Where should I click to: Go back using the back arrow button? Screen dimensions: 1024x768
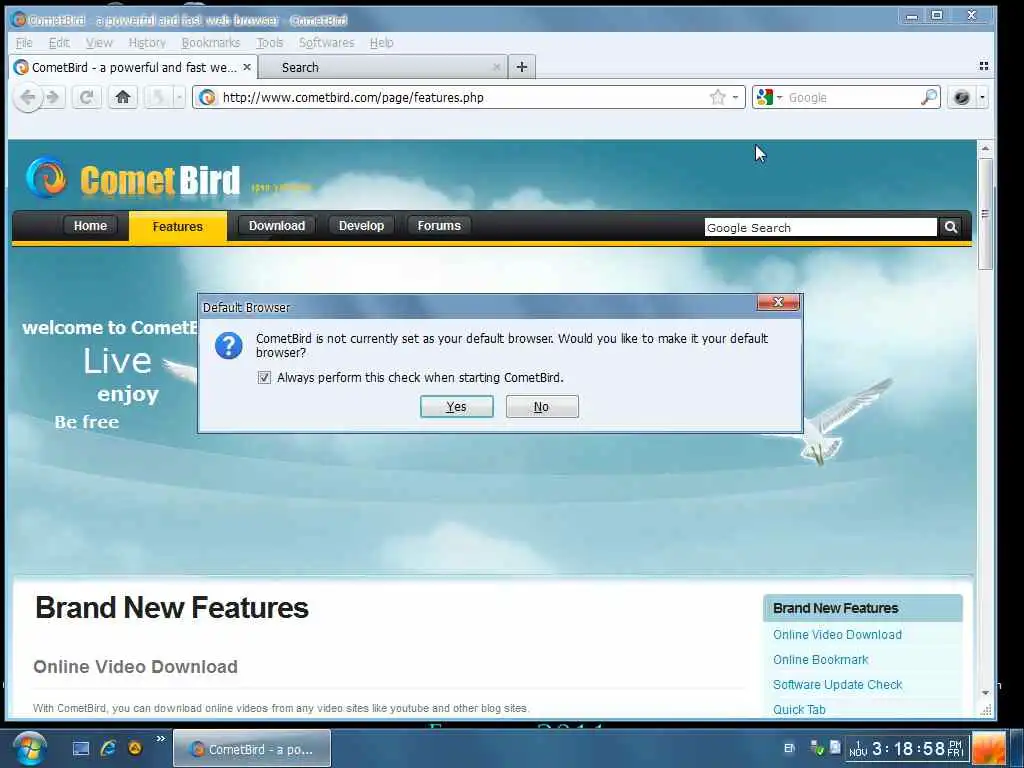coord(28,98)
